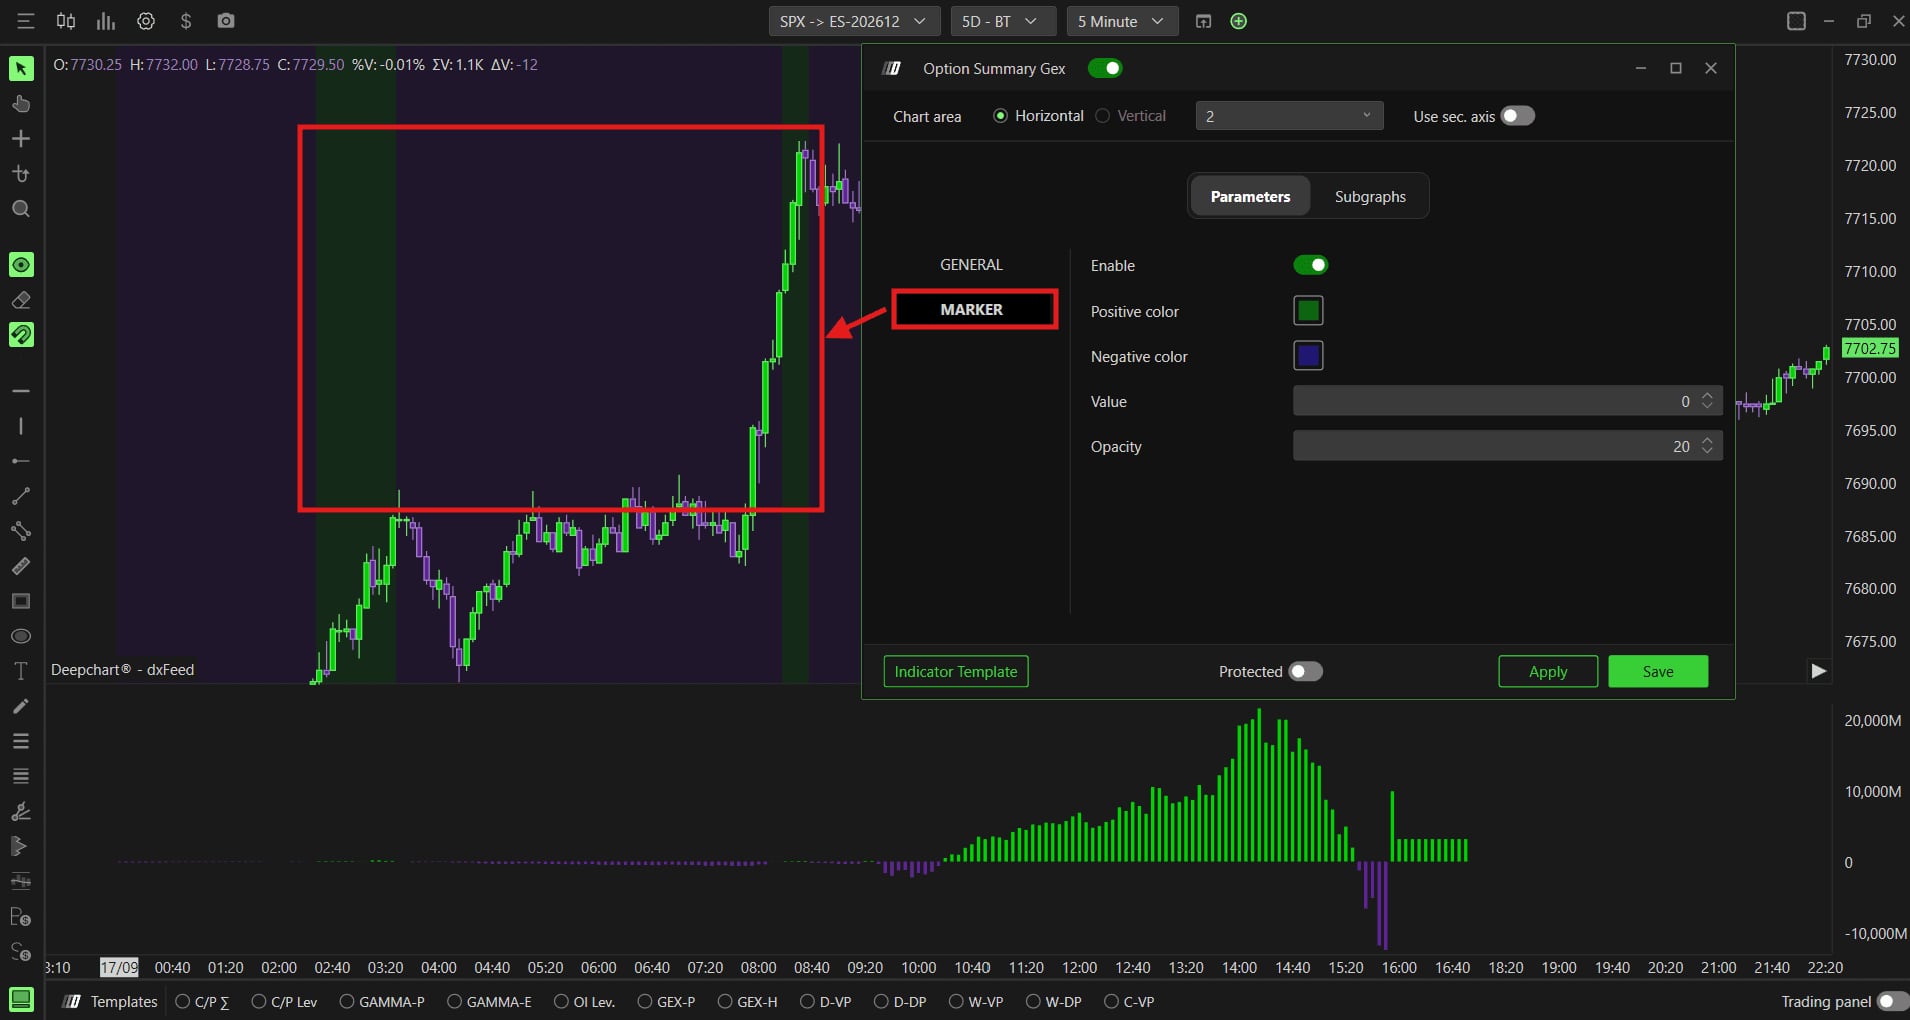Screen dimensions: 1910x1020
Task: Toggle the marker Enable switch
Action: pos(1310,265)
